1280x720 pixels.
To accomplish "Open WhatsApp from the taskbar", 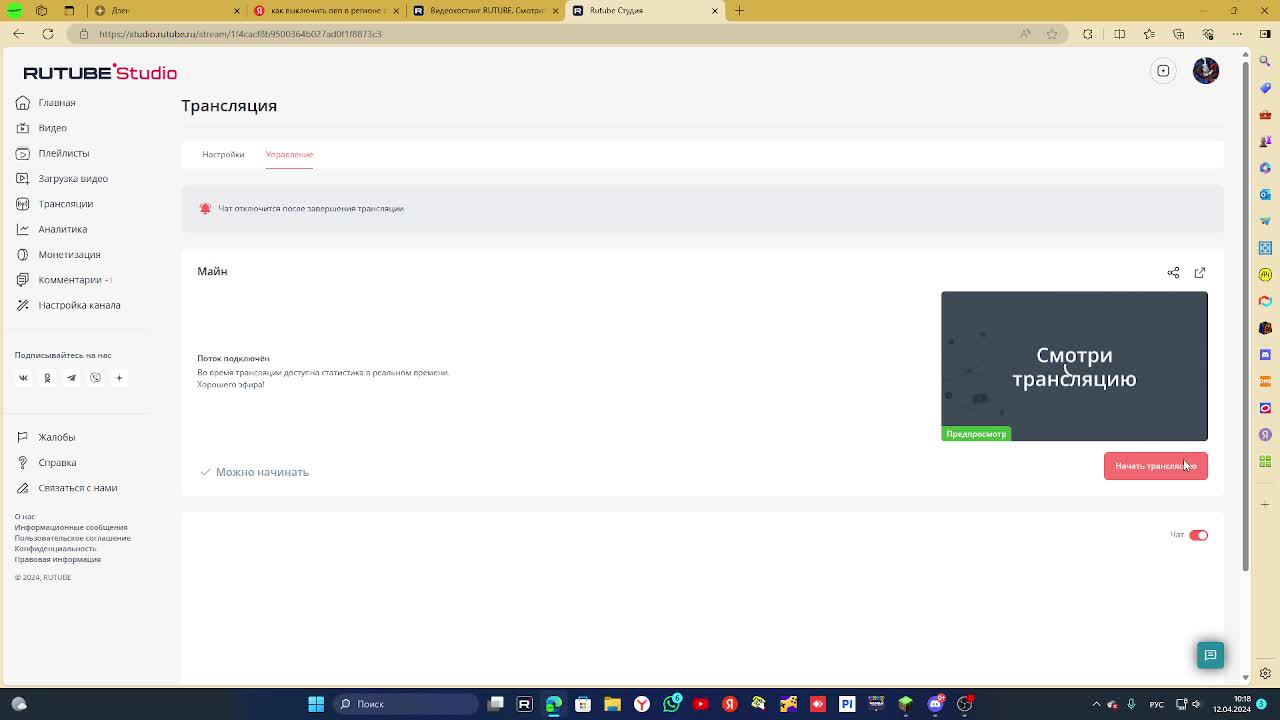I will tap(672, 703).
